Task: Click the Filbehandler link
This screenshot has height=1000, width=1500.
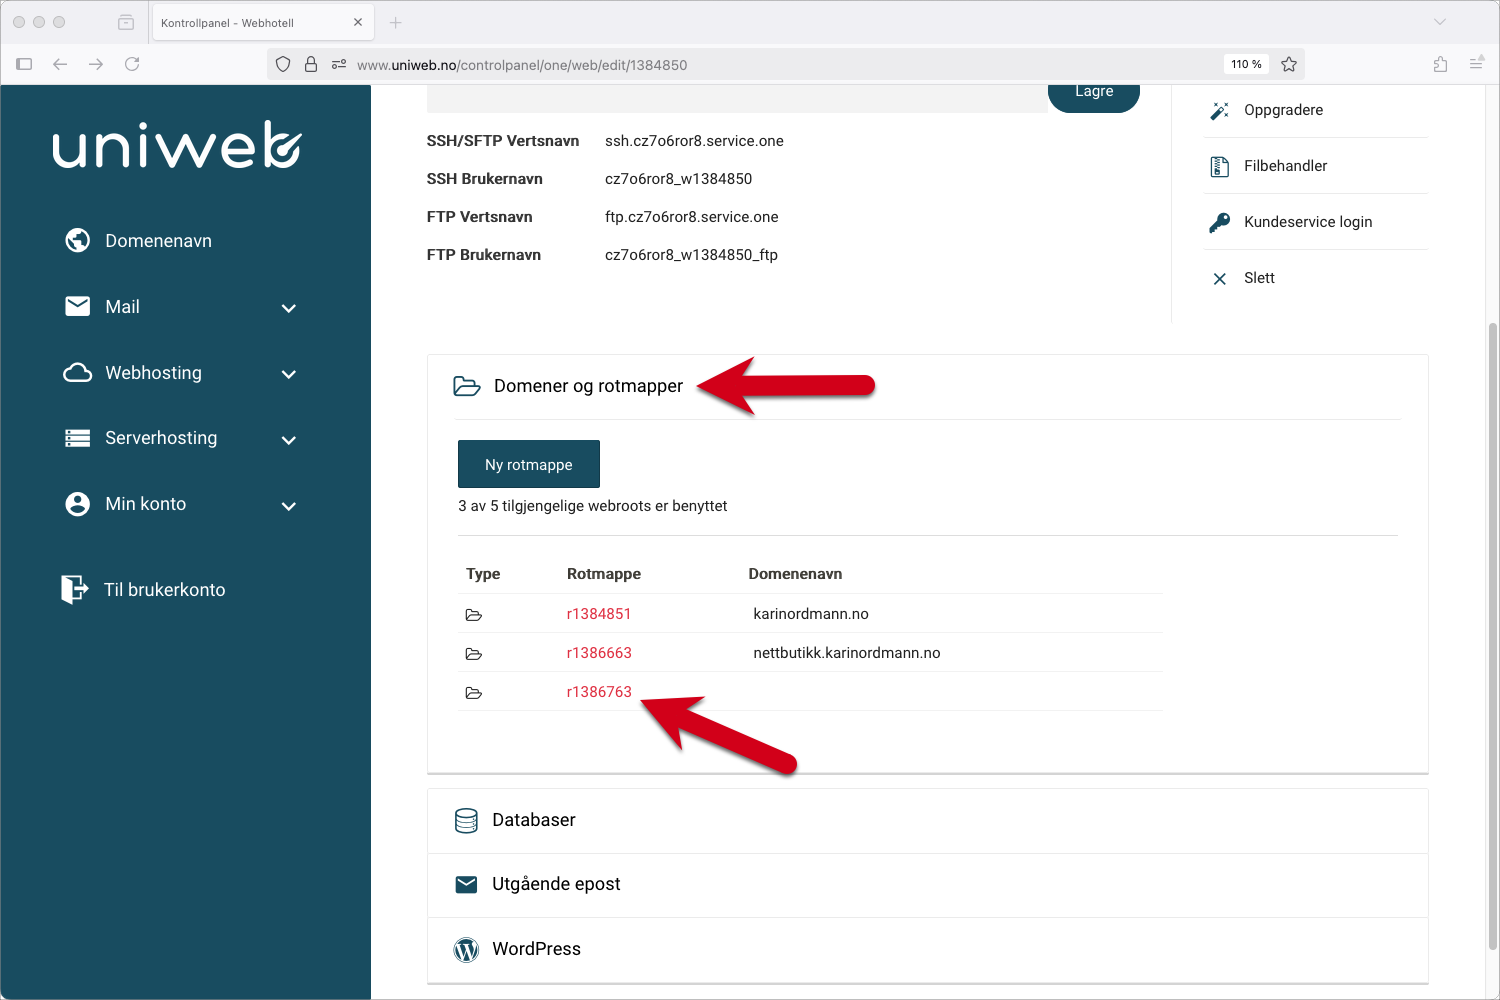Action: 1285,166
